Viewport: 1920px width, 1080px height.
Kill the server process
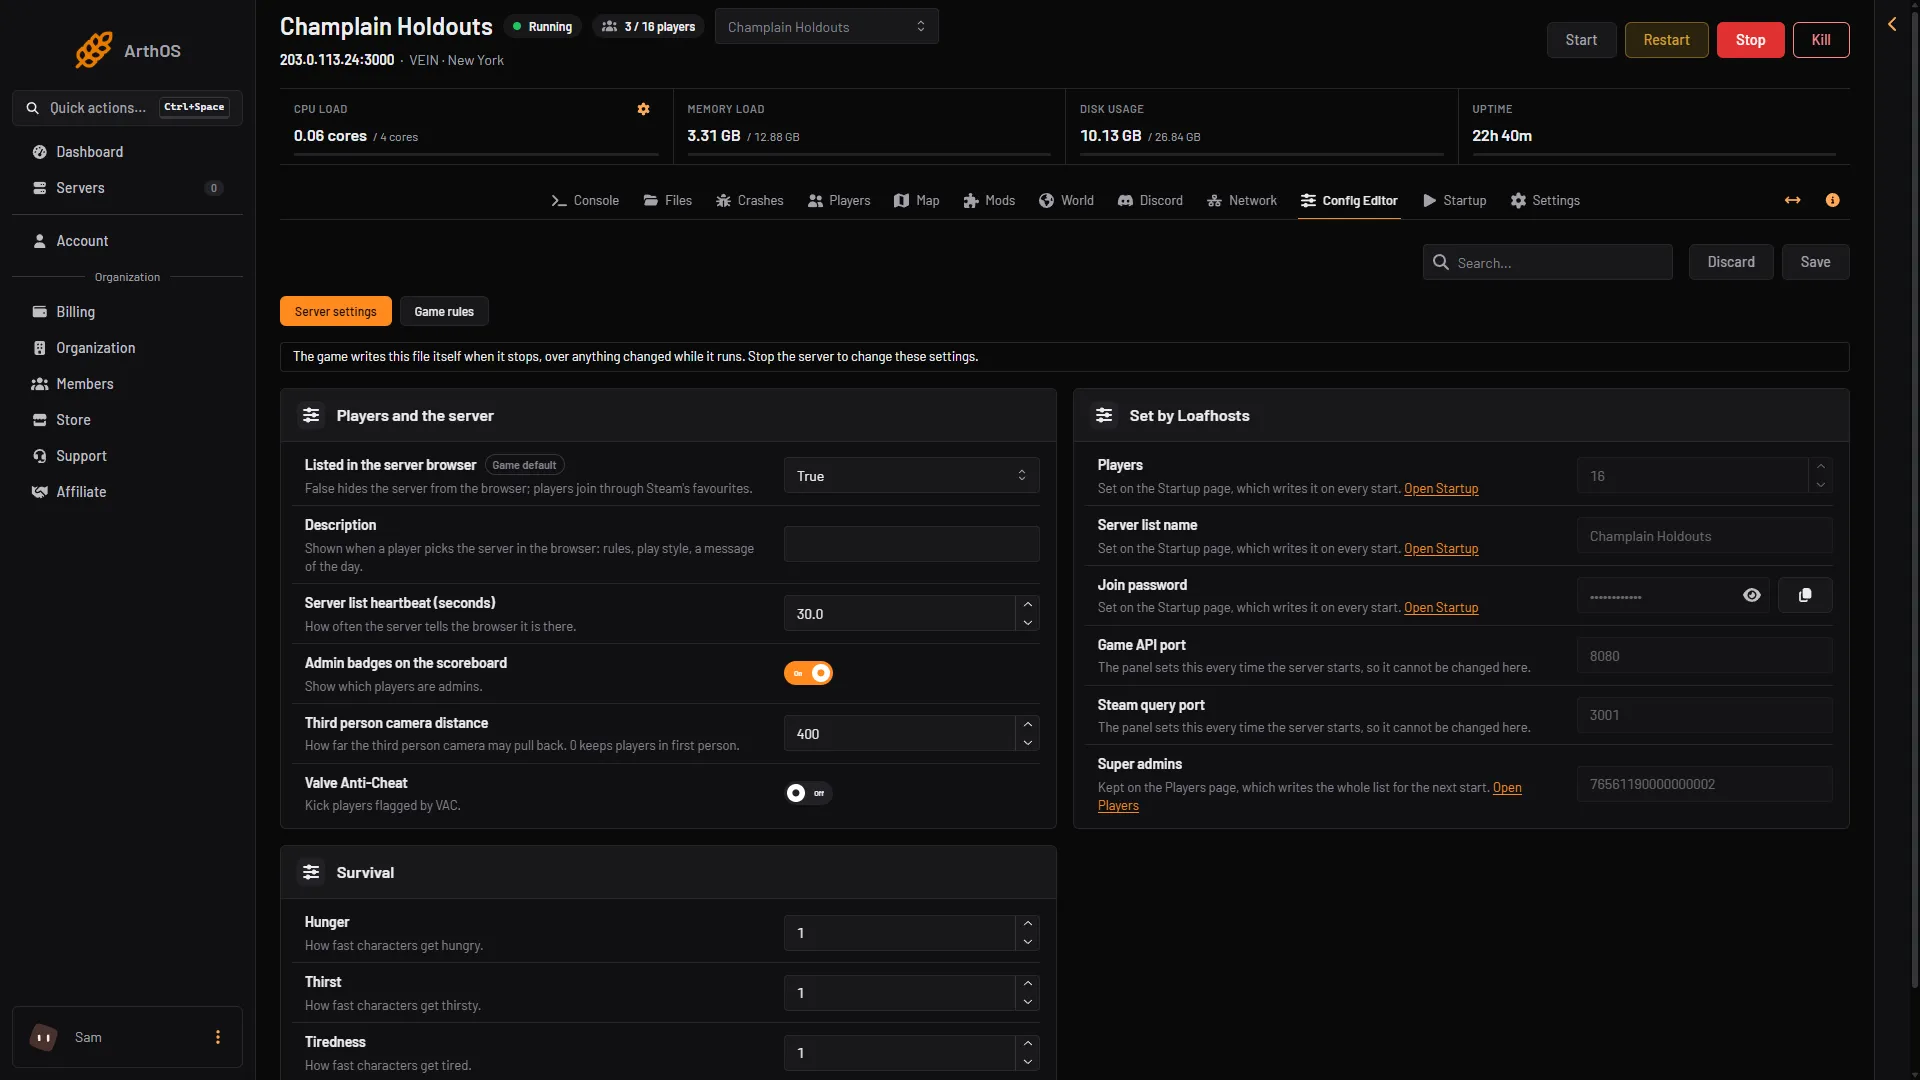(1820, 40)
